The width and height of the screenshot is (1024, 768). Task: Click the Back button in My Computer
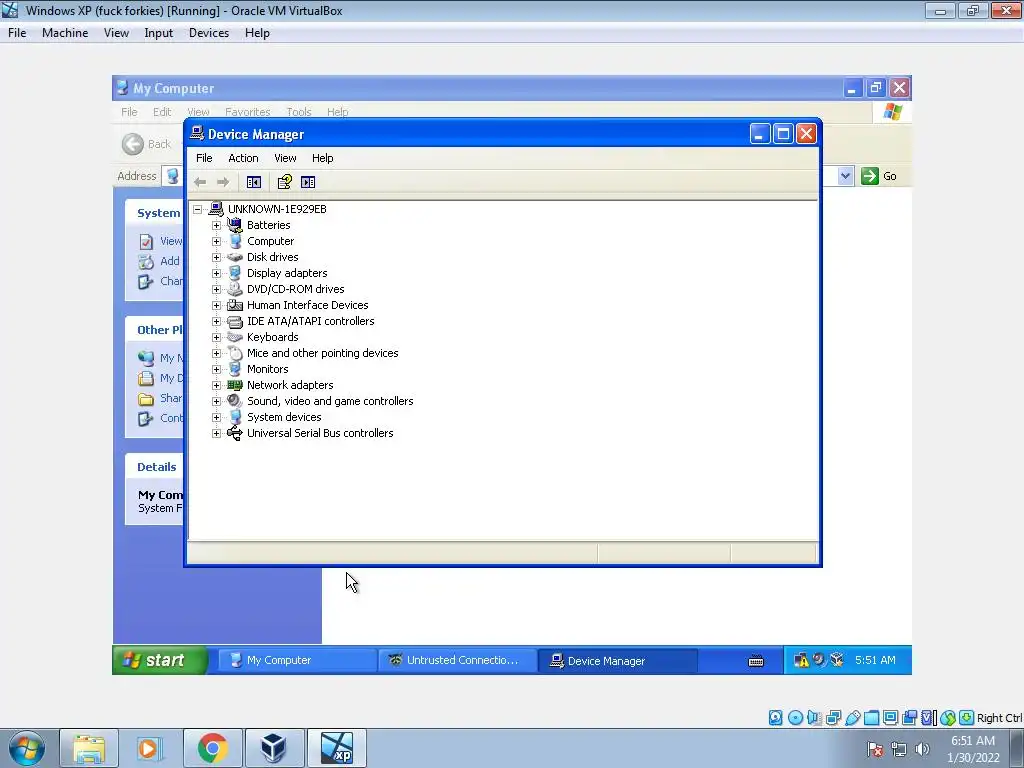point(147,144)
